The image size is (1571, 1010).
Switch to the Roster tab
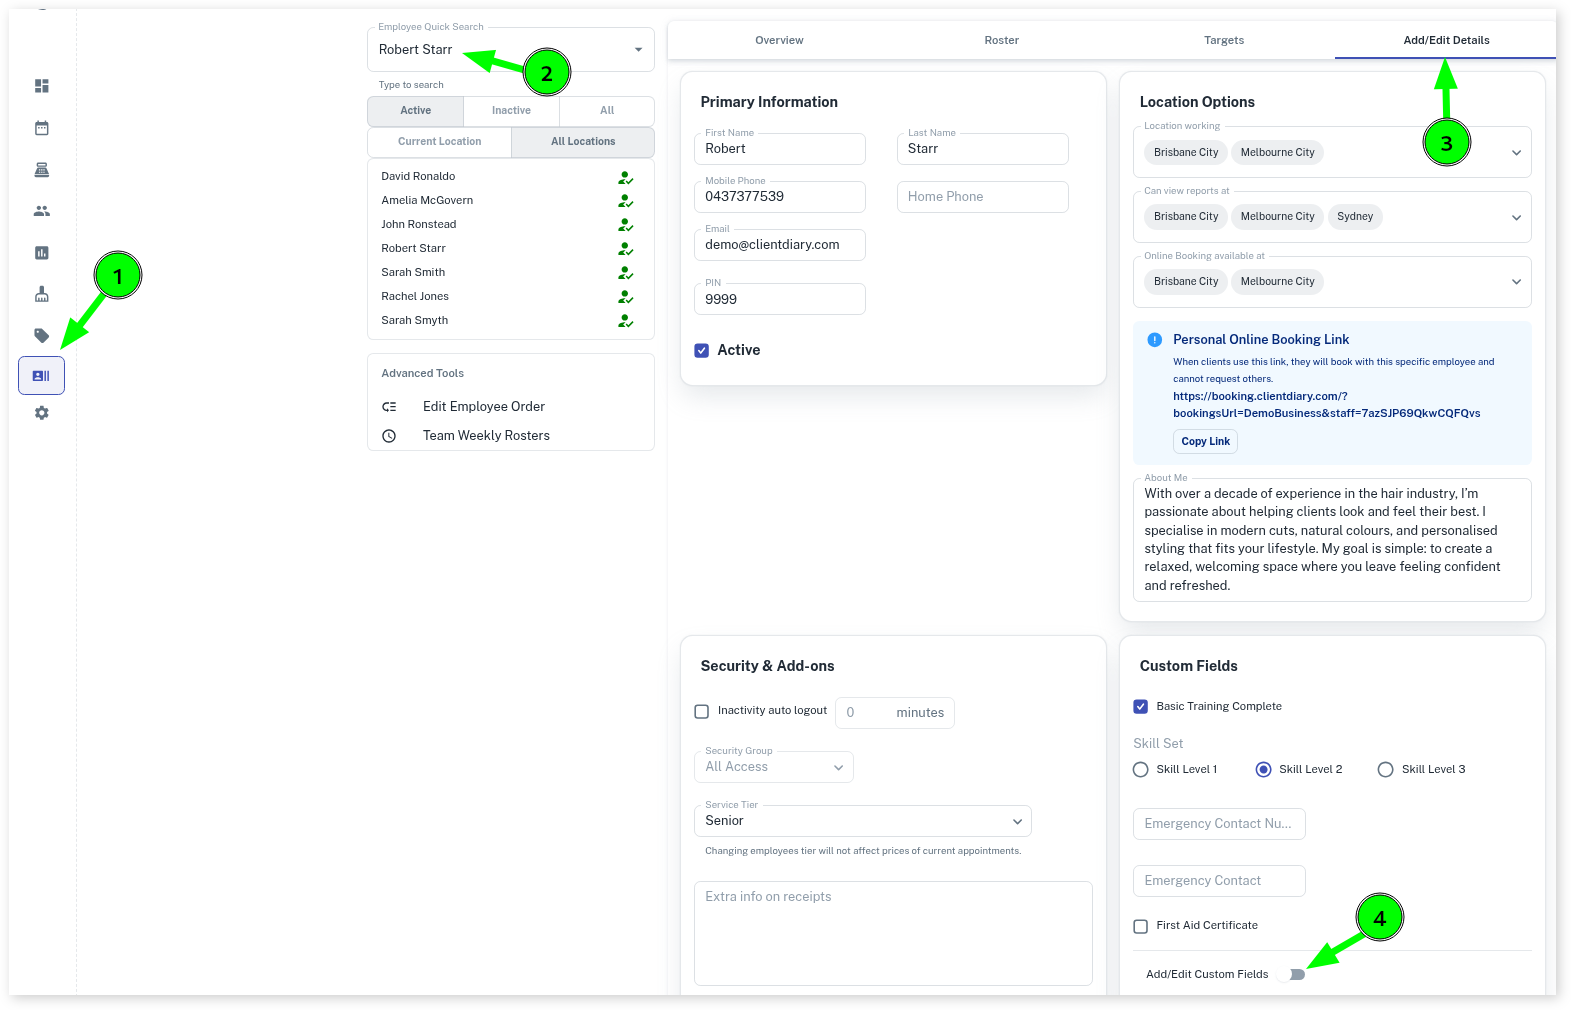[x=1001, y=40]
